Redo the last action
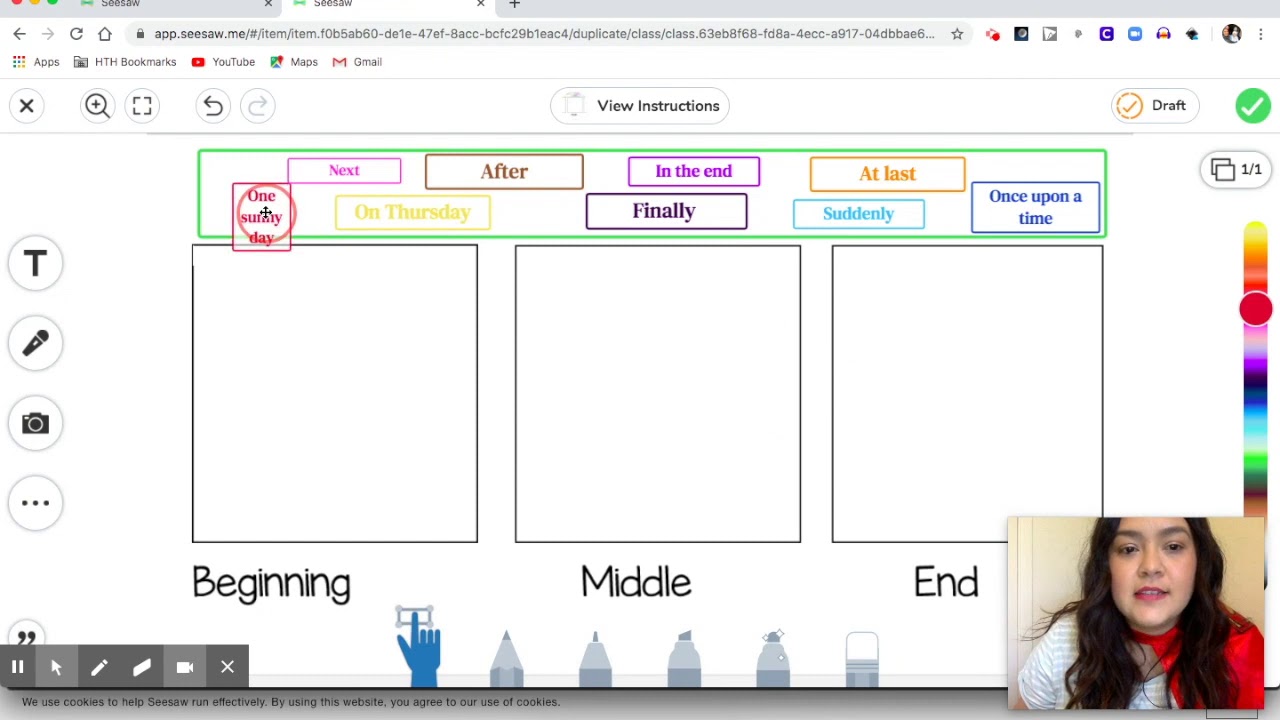1280x720 pixels. [x=257, y=105]
